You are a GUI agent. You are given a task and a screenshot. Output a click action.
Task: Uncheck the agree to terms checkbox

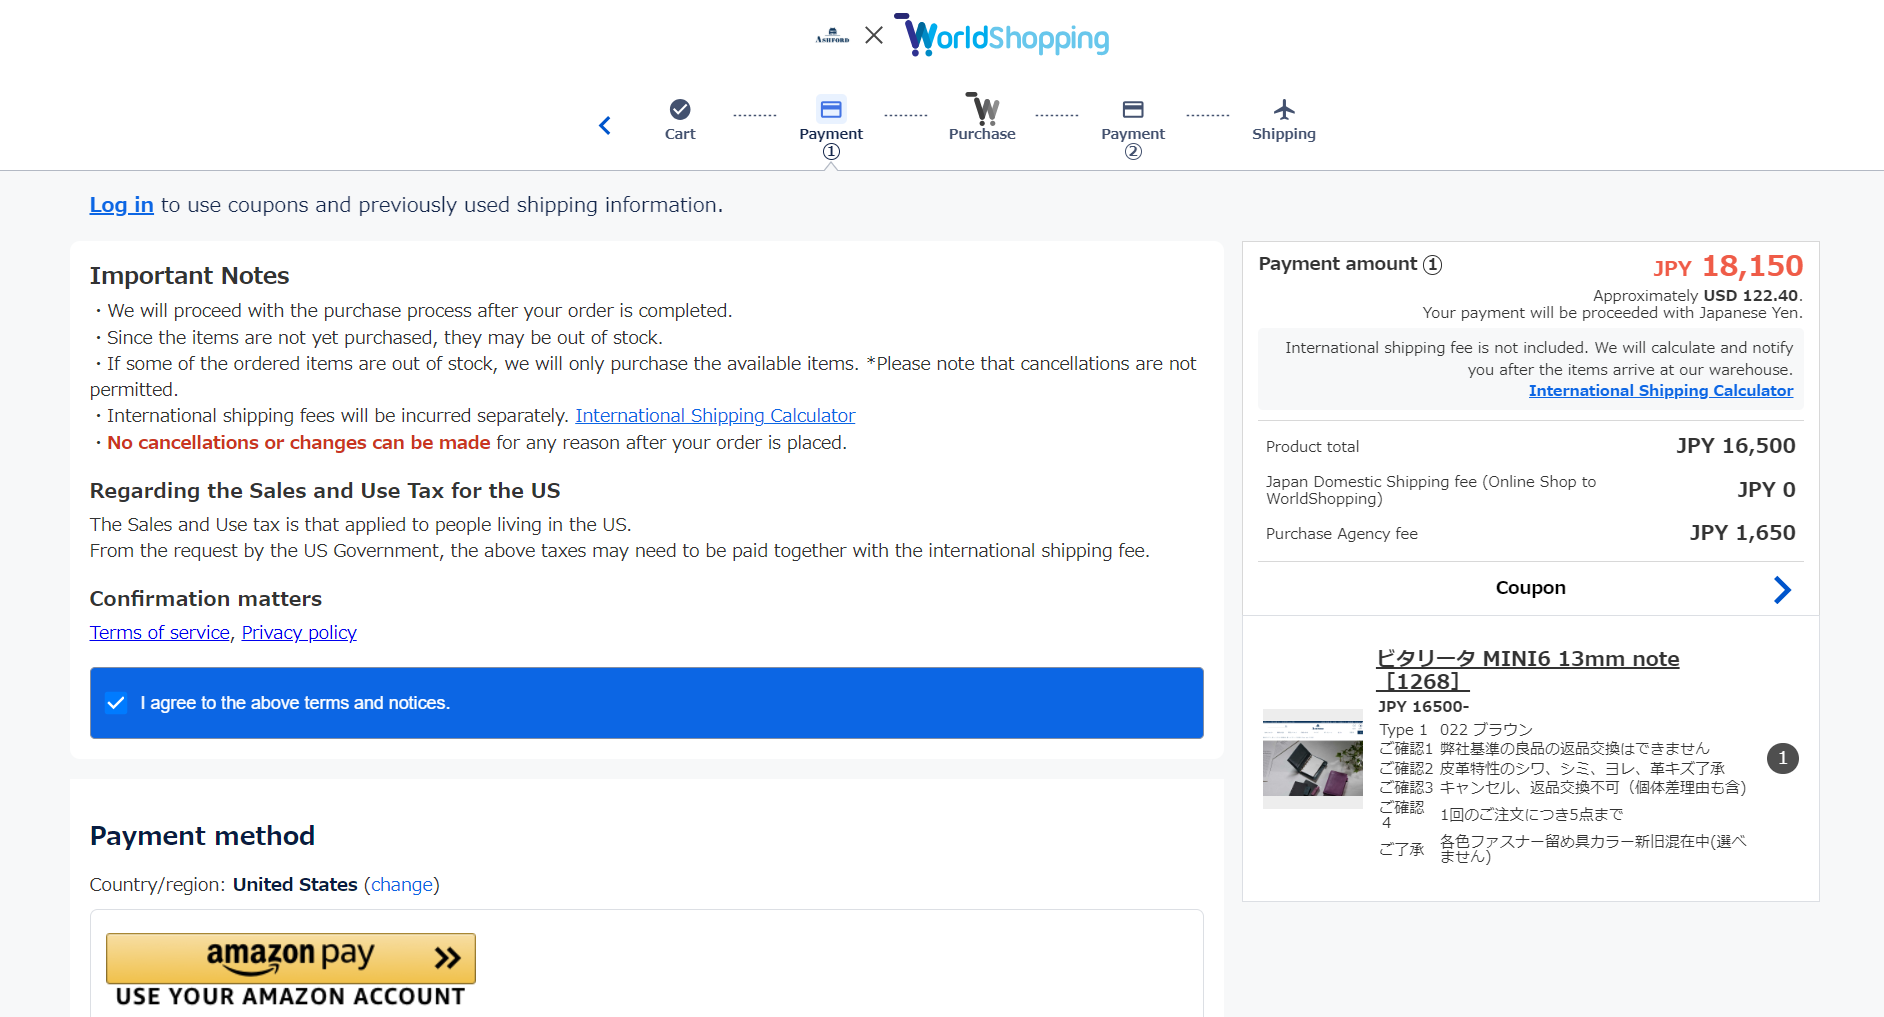(116, 703)
